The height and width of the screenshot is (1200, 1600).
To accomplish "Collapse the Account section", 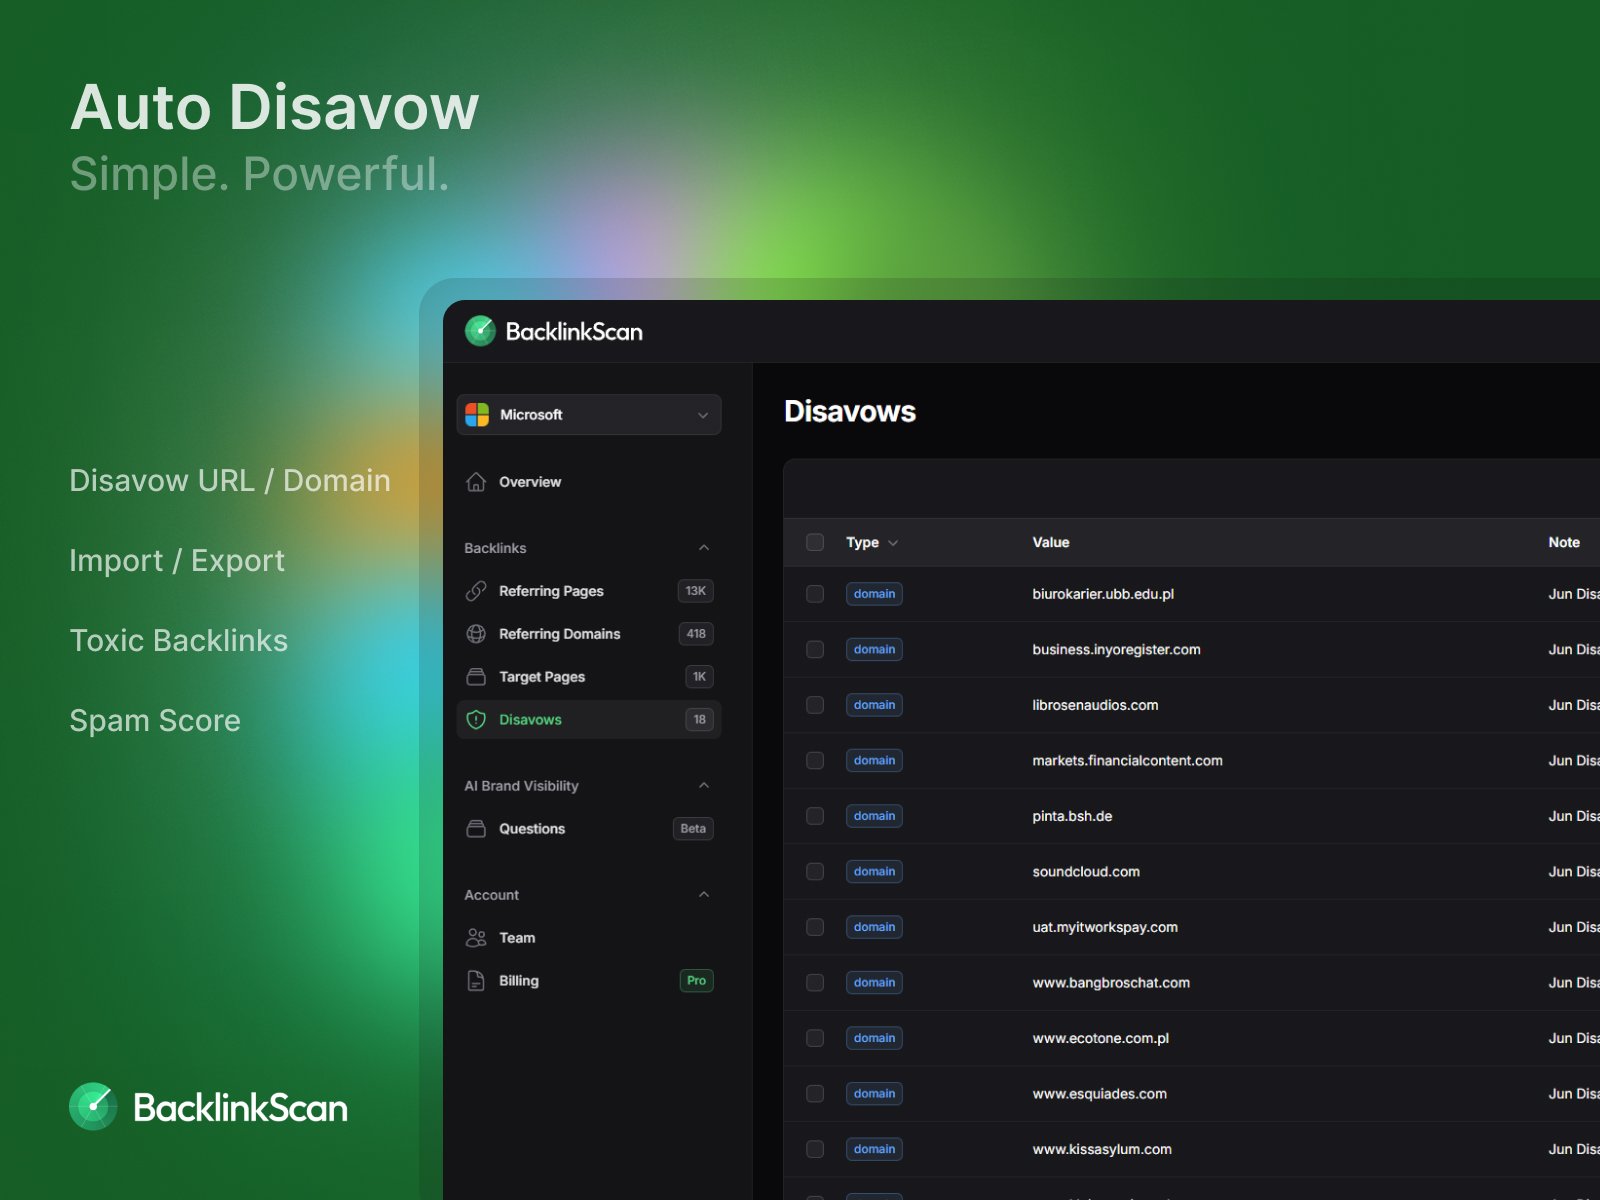I will (704, 895).
